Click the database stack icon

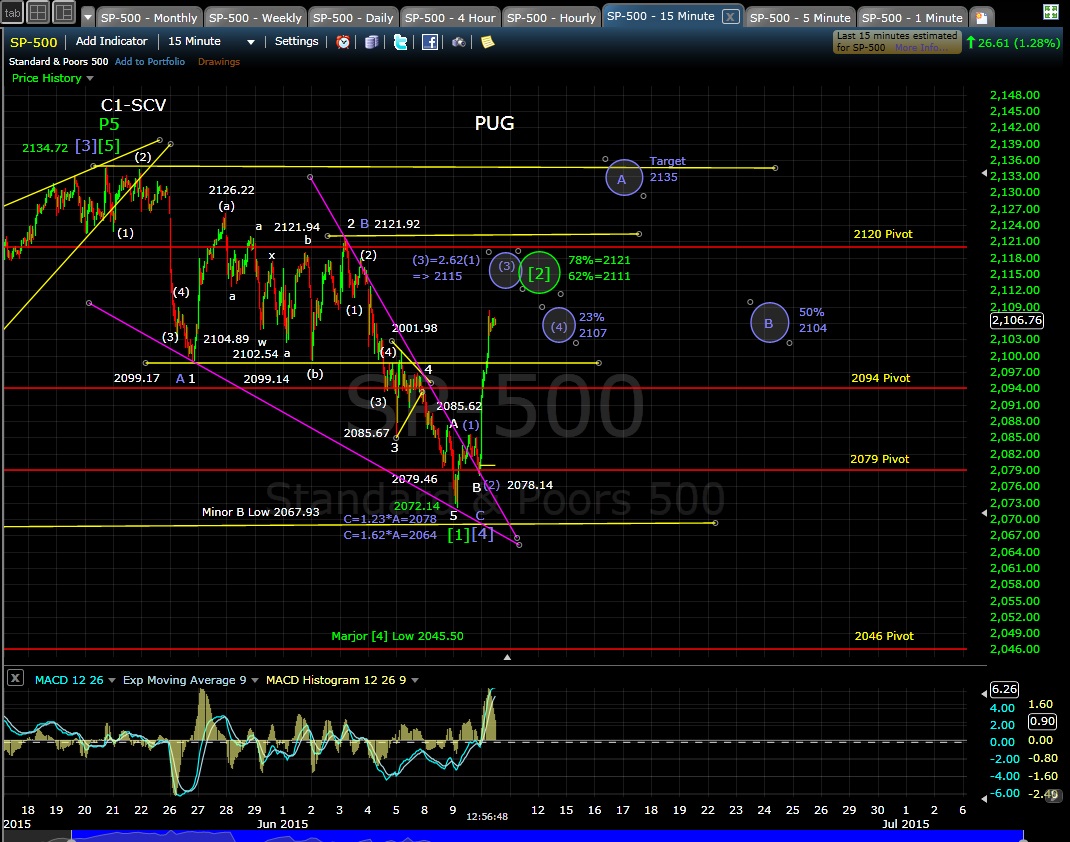tap(372, 42)
